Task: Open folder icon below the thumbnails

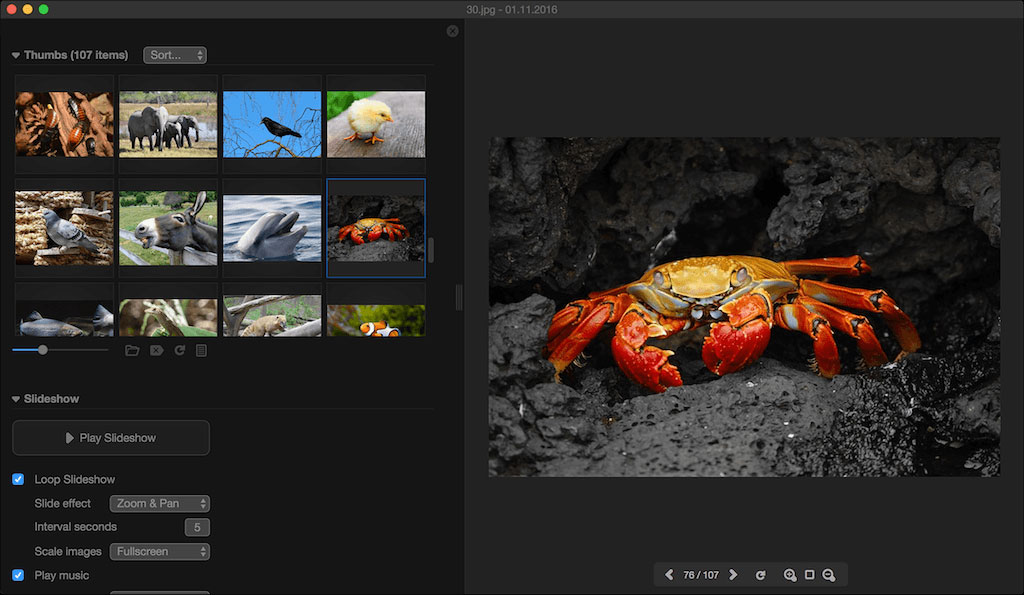Action: 132,350
